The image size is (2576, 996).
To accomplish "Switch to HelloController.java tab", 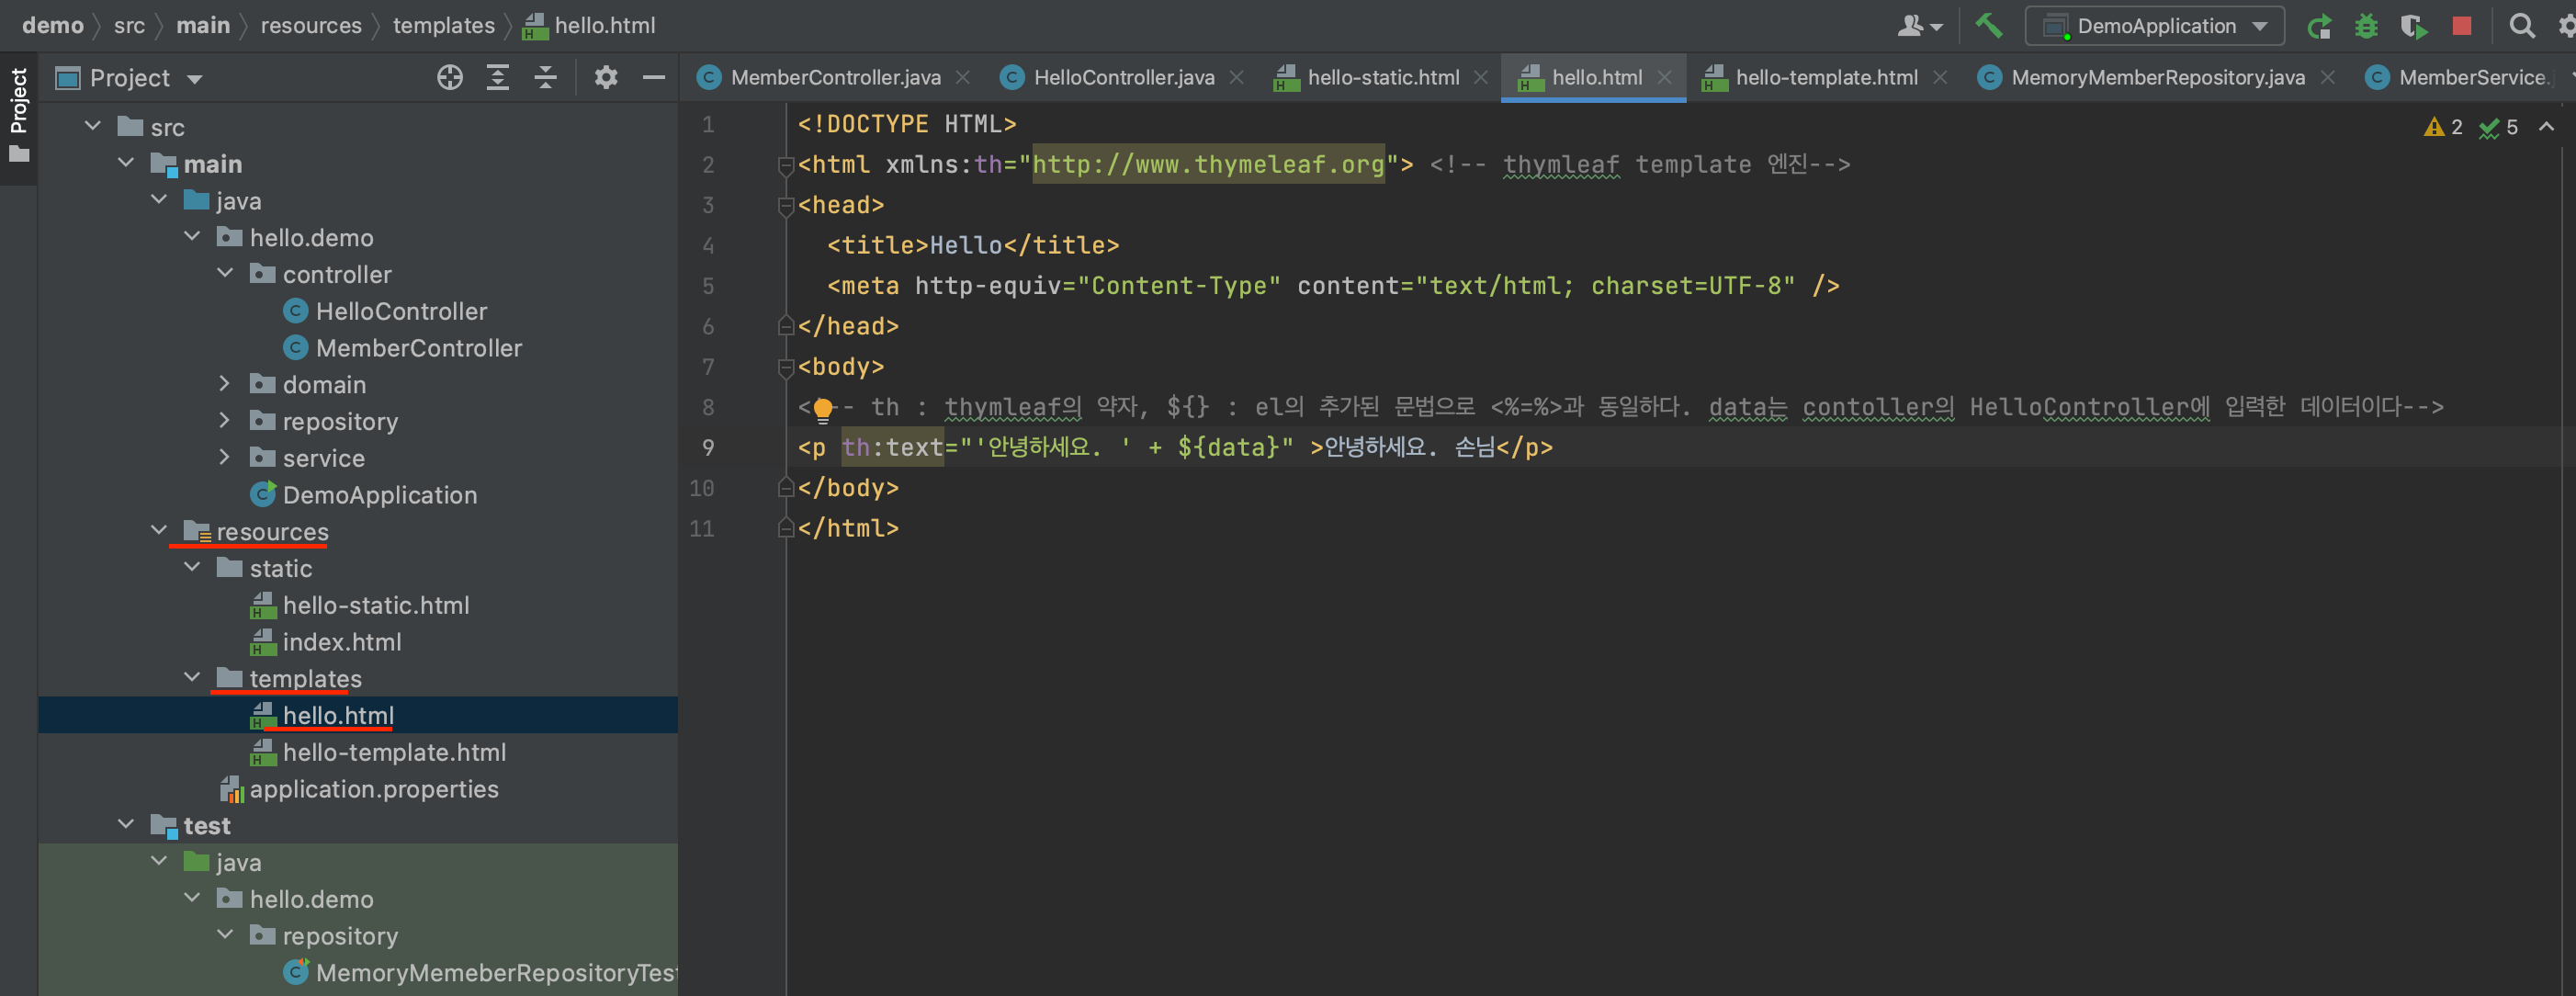I will coord(1123,78).
